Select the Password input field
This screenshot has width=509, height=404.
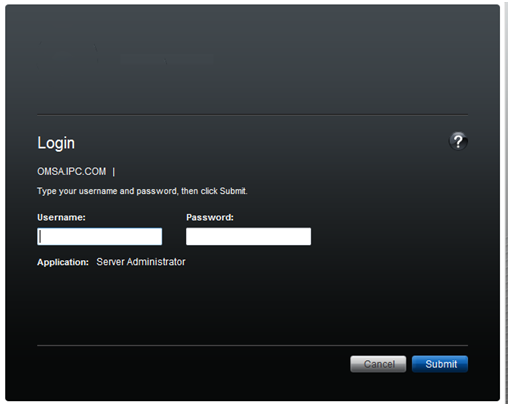click(x=248, y=236)
